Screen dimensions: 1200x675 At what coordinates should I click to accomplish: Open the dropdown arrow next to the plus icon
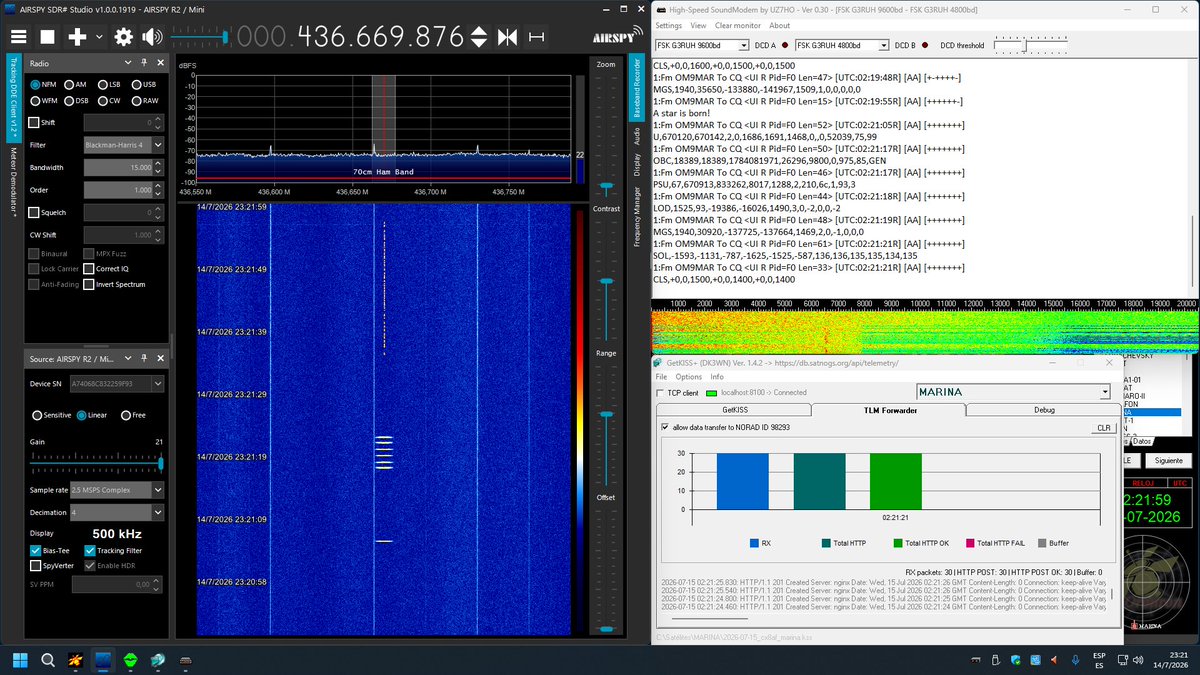point(99,37)
